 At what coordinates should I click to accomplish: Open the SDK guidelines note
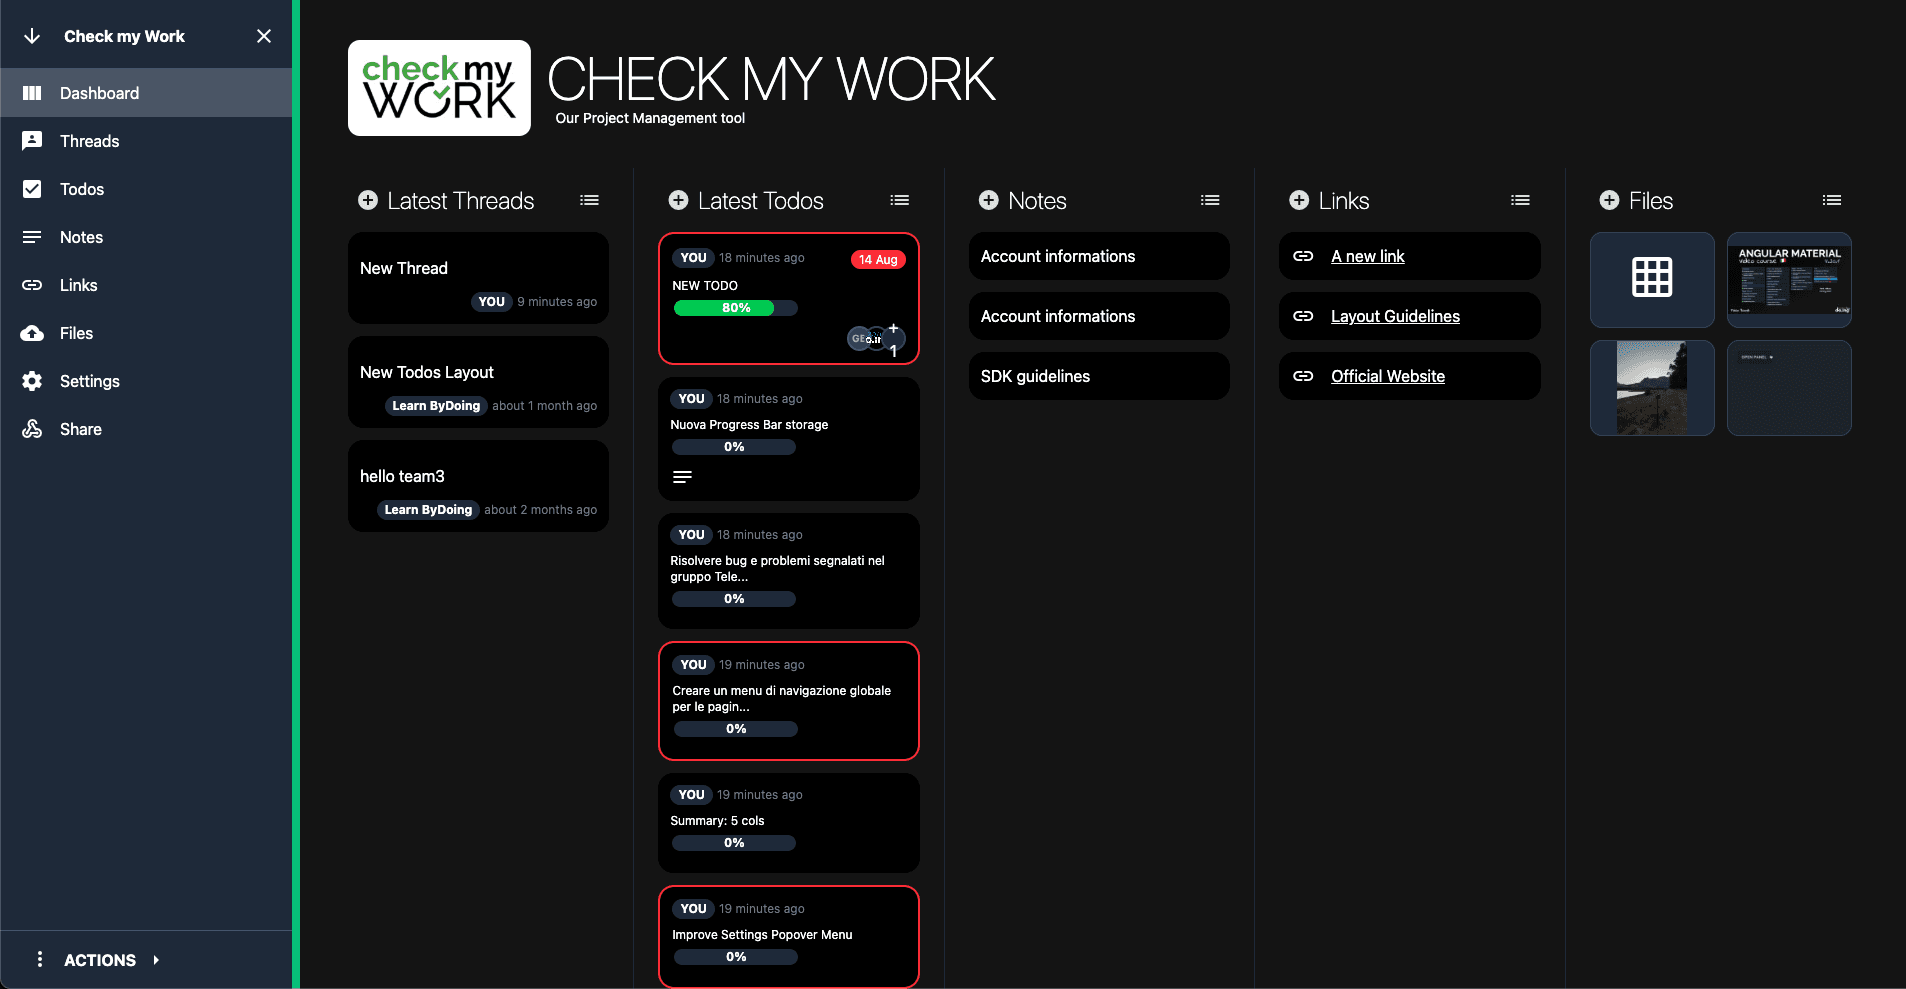(1035, 376)
